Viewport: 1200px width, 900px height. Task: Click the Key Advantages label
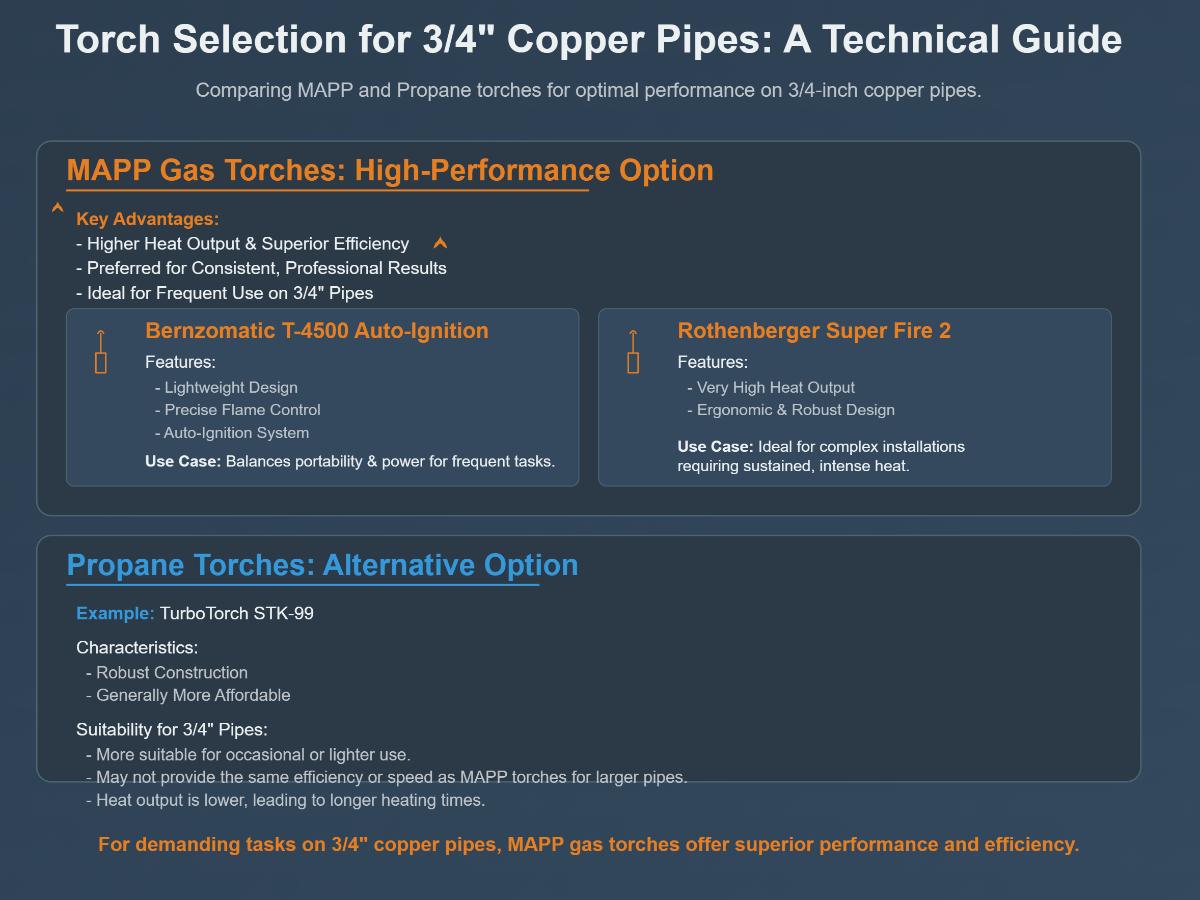pos(147,219)
